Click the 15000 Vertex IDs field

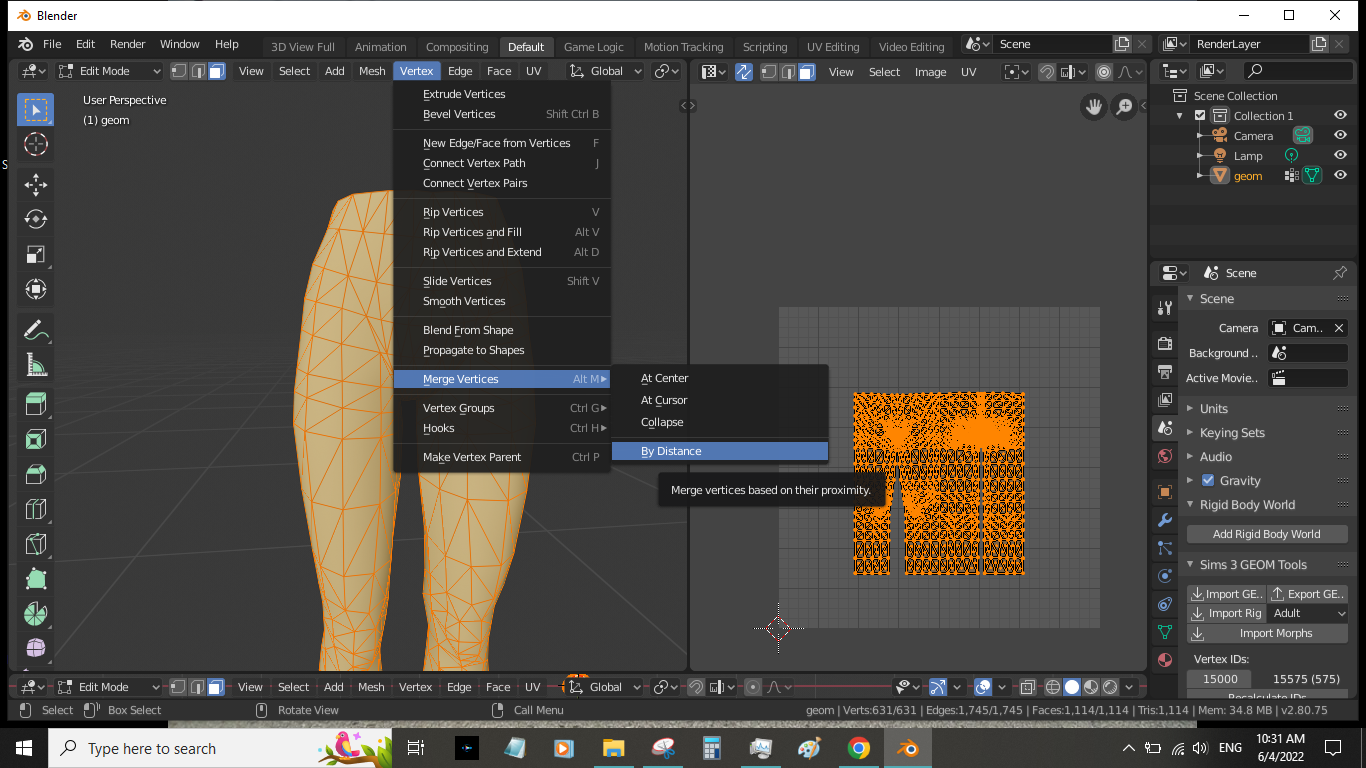(x=1220, y=679)
